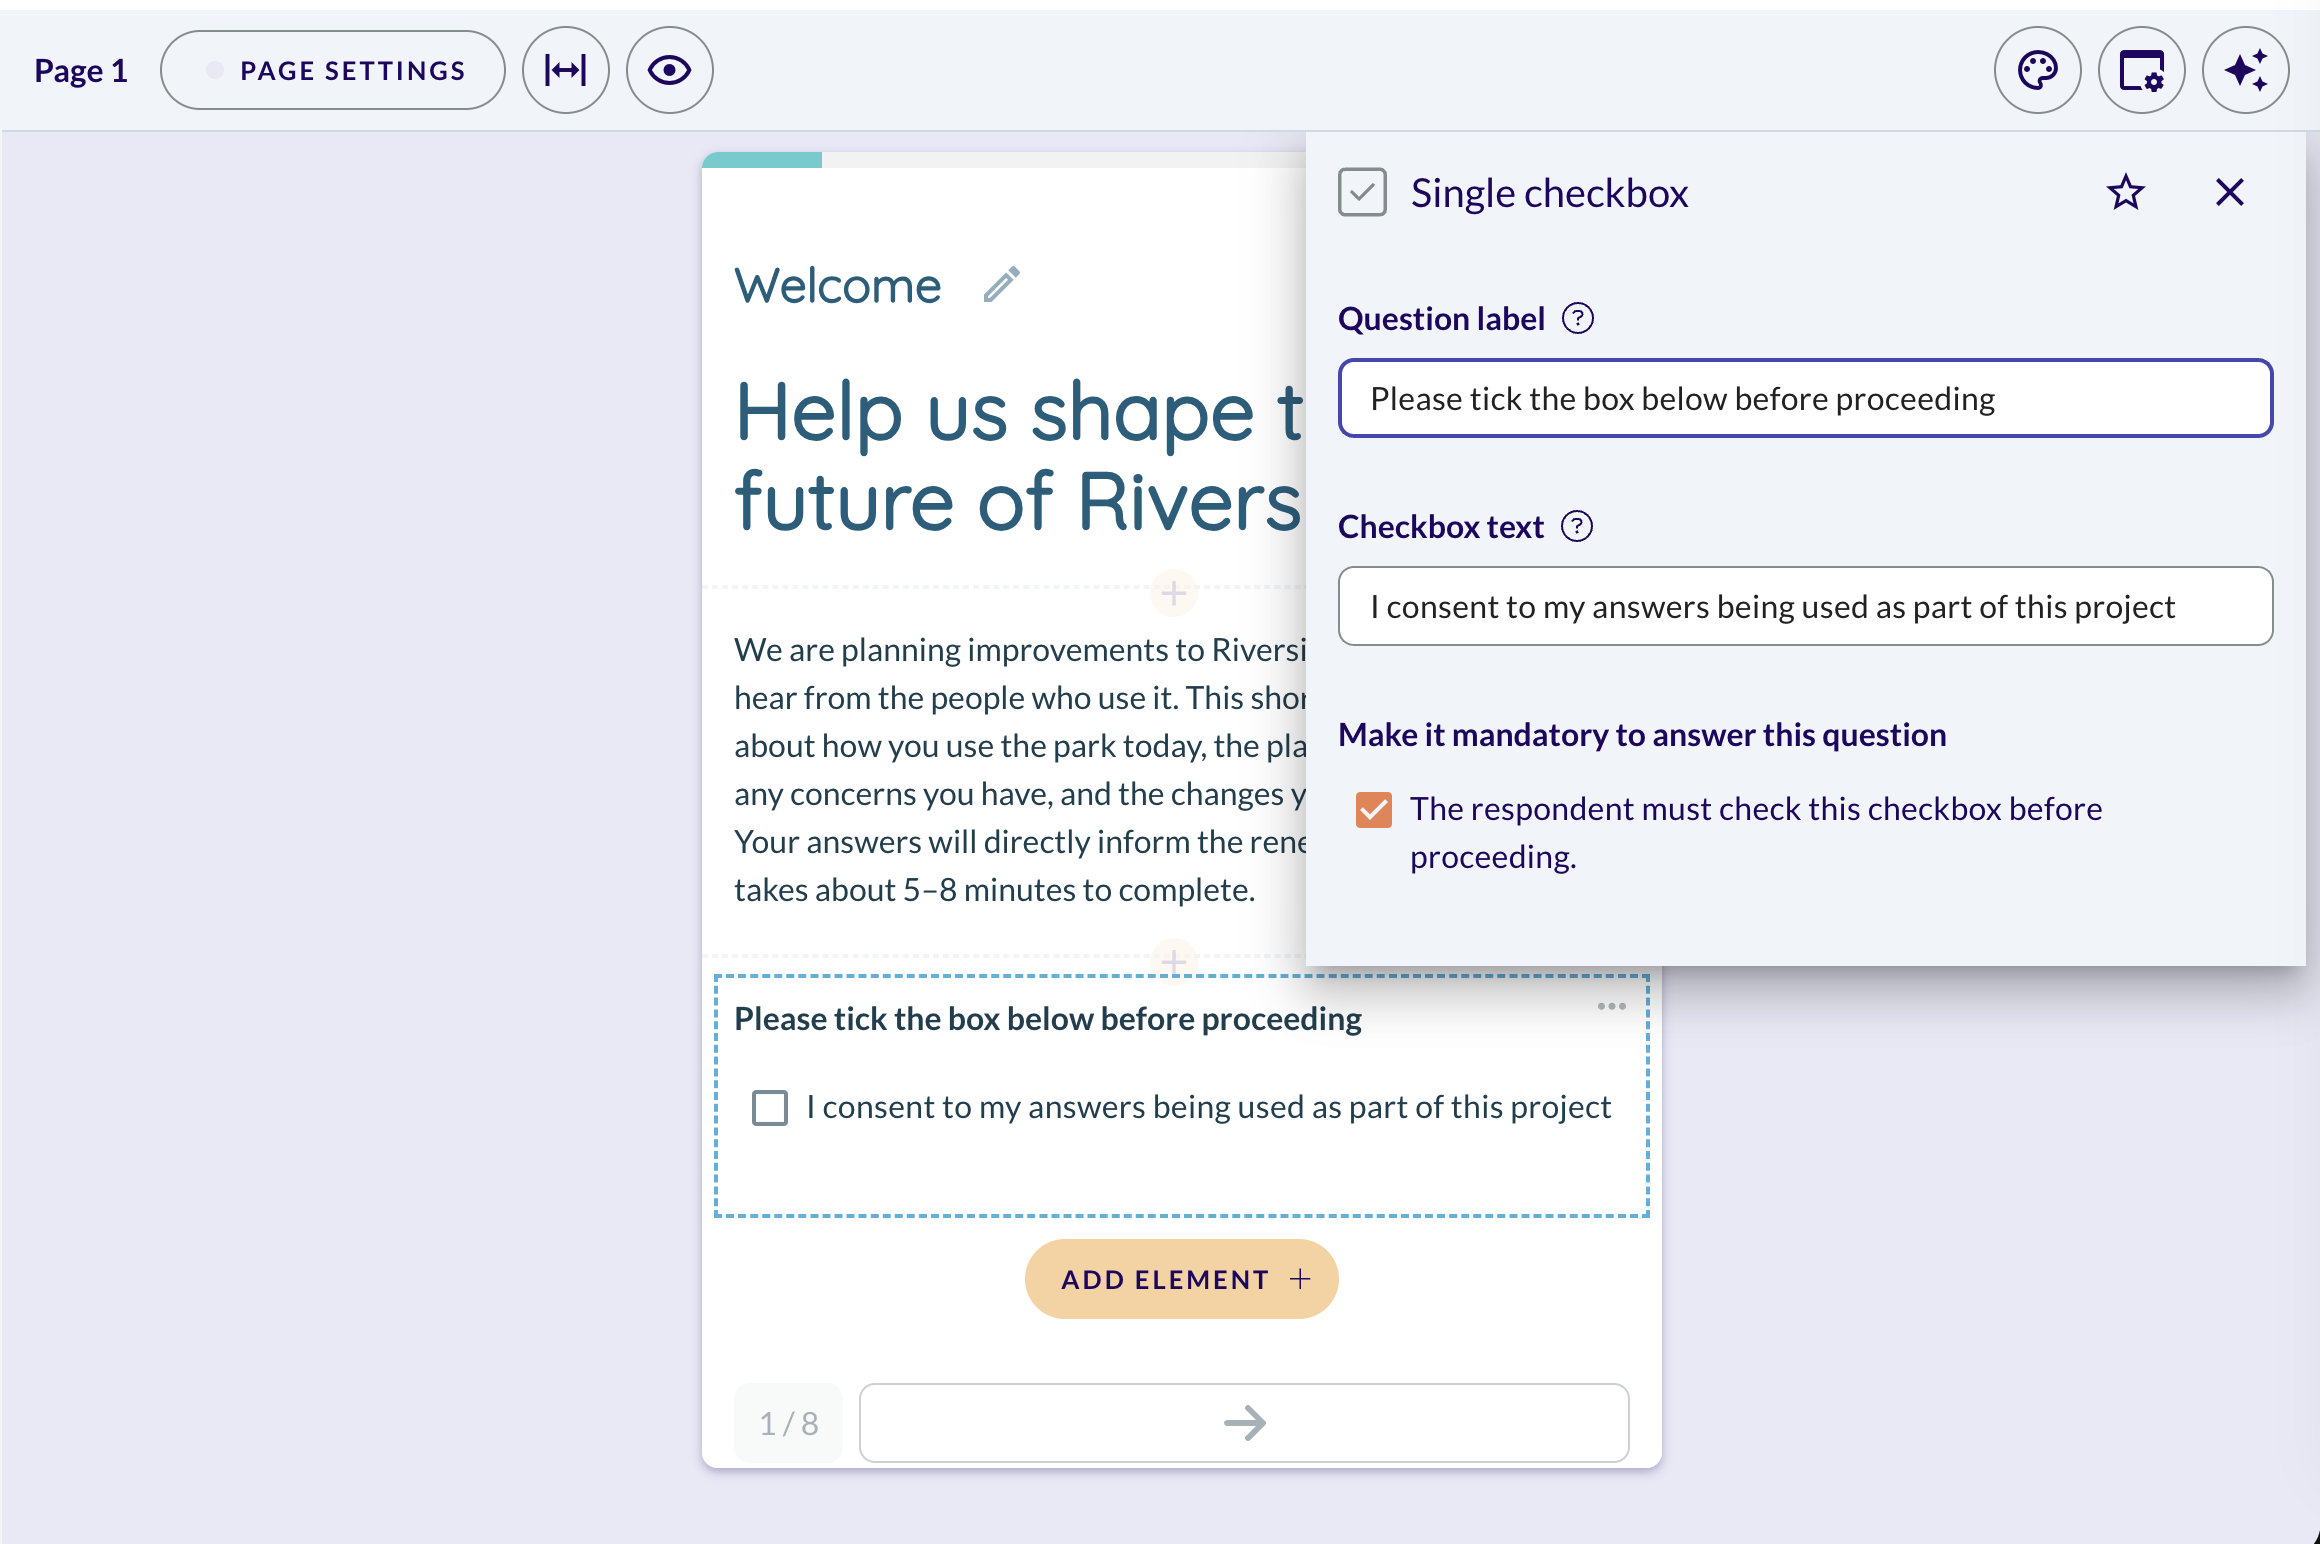2320x1544 pixels.
Task: Click the Checkbox text help icon
Action: 1576,526
